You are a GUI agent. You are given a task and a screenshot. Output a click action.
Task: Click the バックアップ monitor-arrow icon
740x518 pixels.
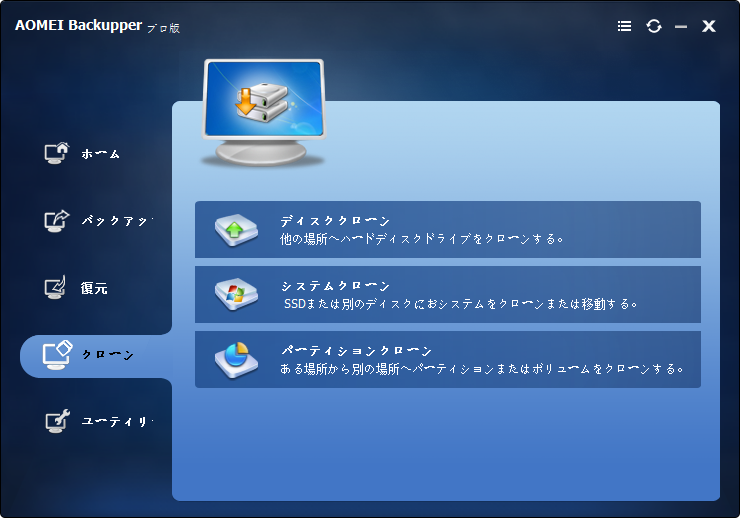pyautogui.click(x=57, y=220)
